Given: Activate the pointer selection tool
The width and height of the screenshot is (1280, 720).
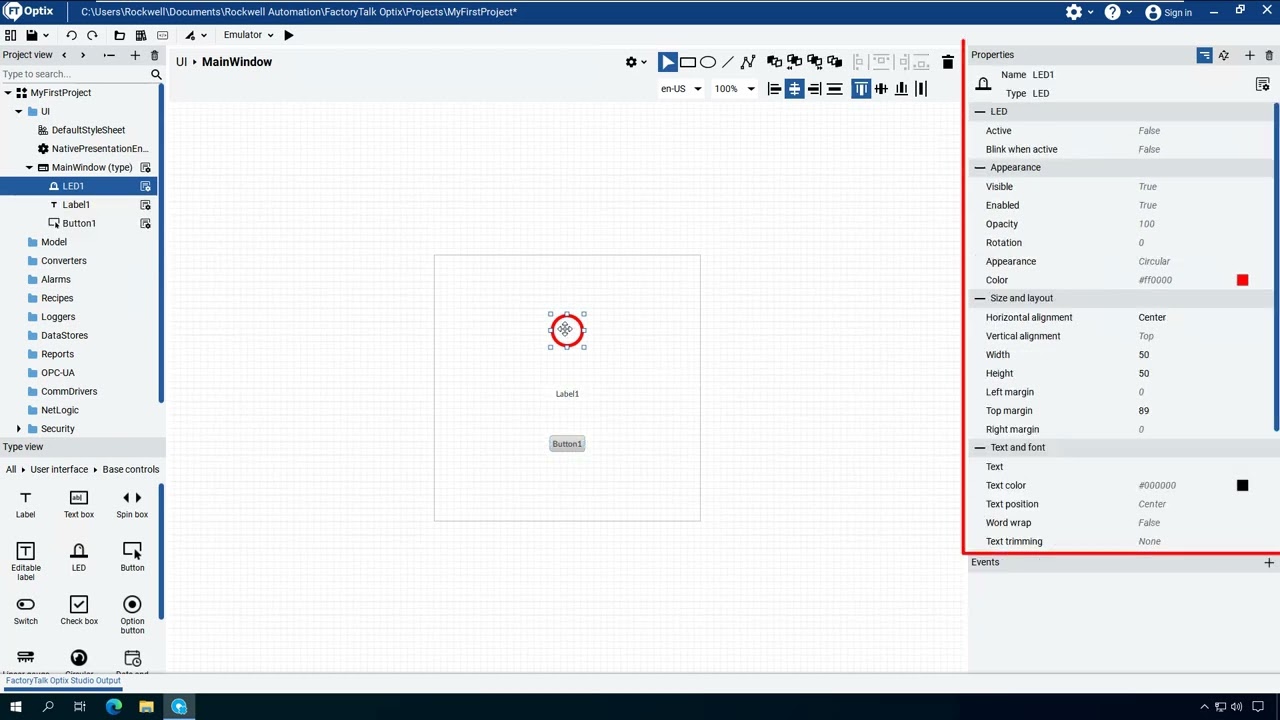Looking at the screenshot, I should [x=668, y=62].
